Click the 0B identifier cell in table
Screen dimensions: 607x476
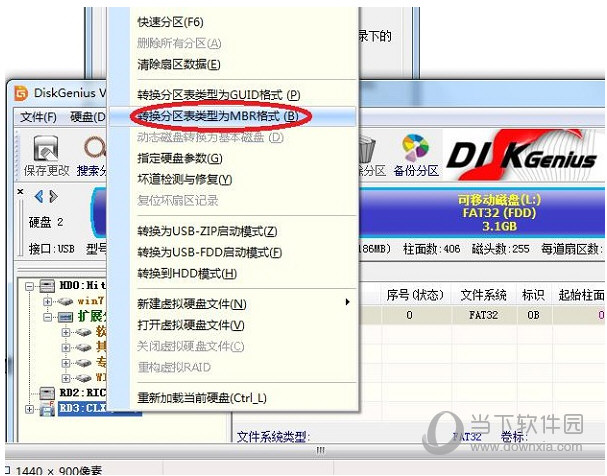point(533,315)
